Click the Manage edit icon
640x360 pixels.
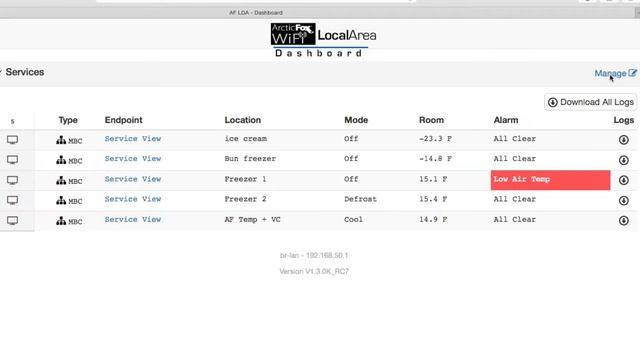632,73
